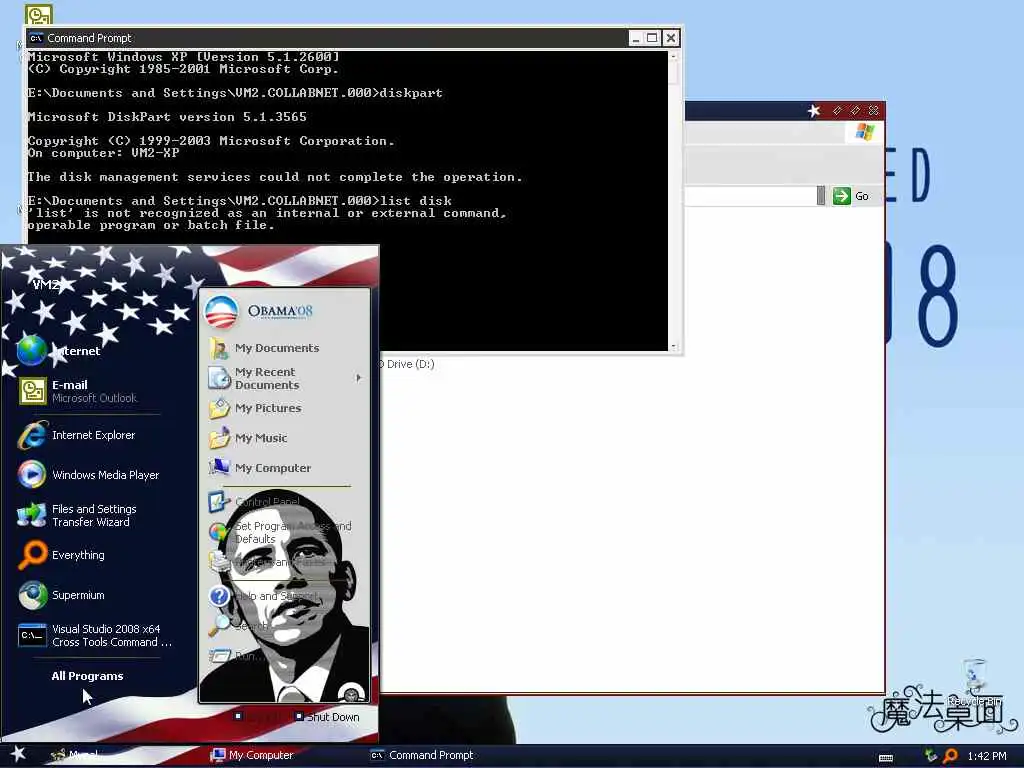Screen dimensions: 1024x768
Task: Click the star button on My Computer title bar
Action: [814, 110]
